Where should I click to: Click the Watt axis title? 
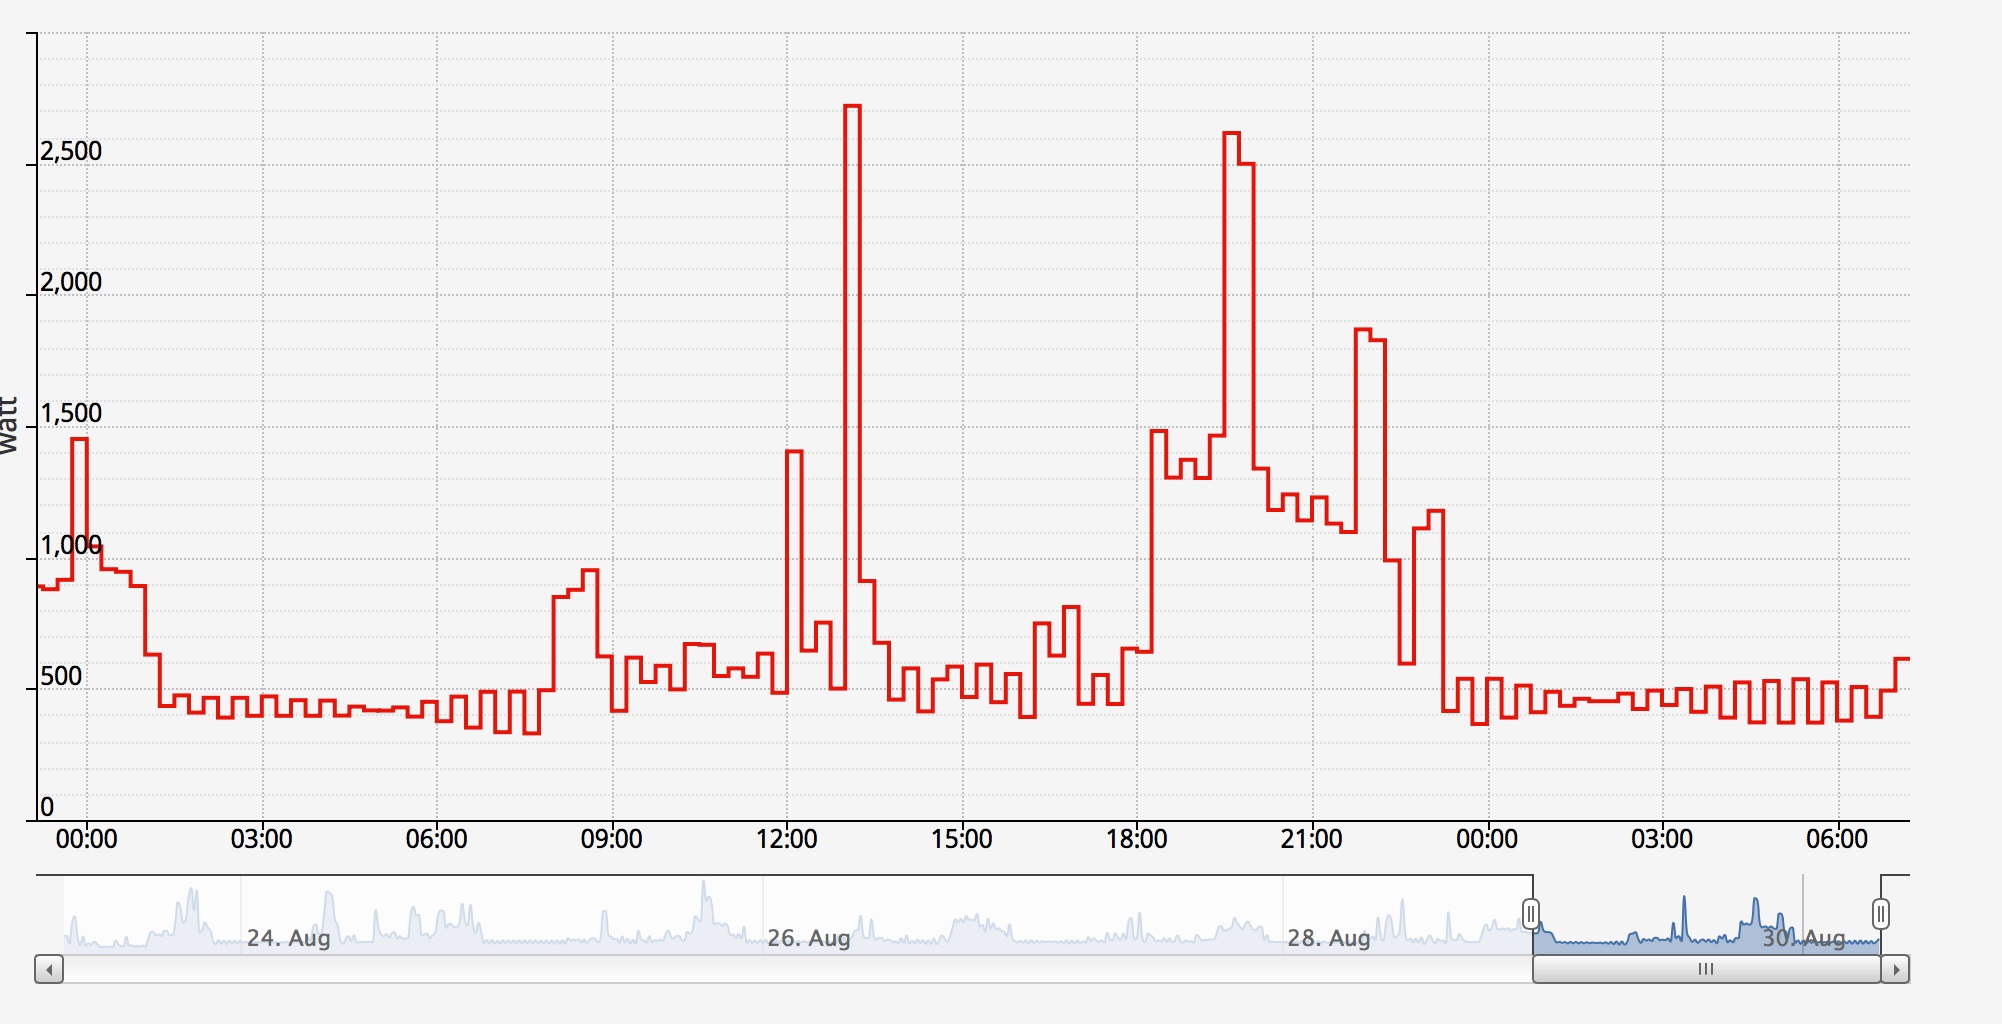click(9, 426)
